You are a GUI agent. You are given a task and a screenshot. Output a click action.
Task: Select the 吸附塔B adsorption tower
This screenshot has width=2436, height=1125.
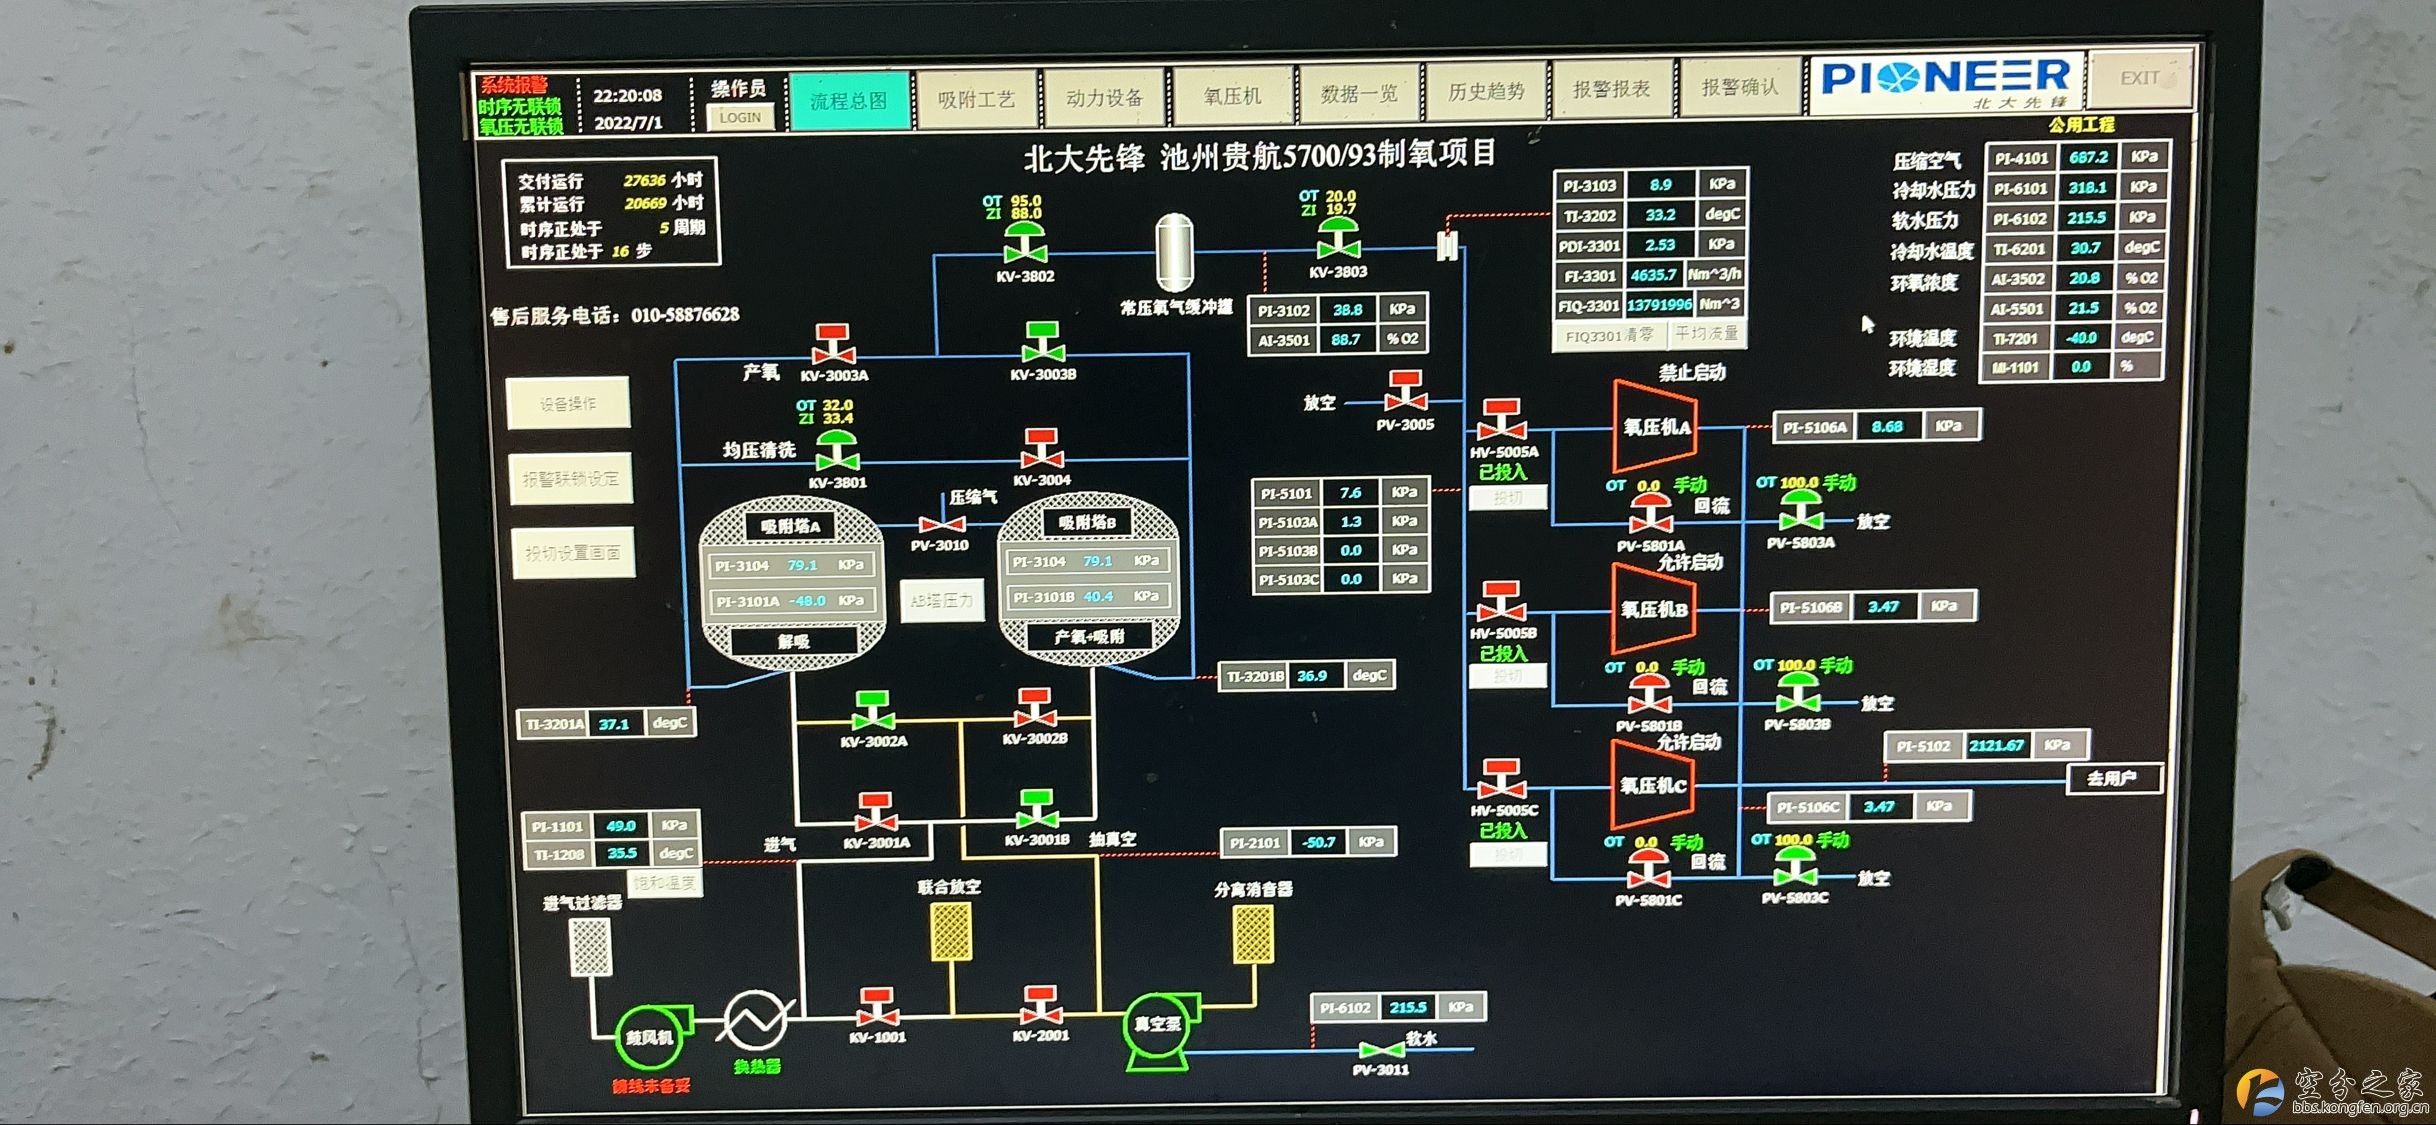point(1088,578)
